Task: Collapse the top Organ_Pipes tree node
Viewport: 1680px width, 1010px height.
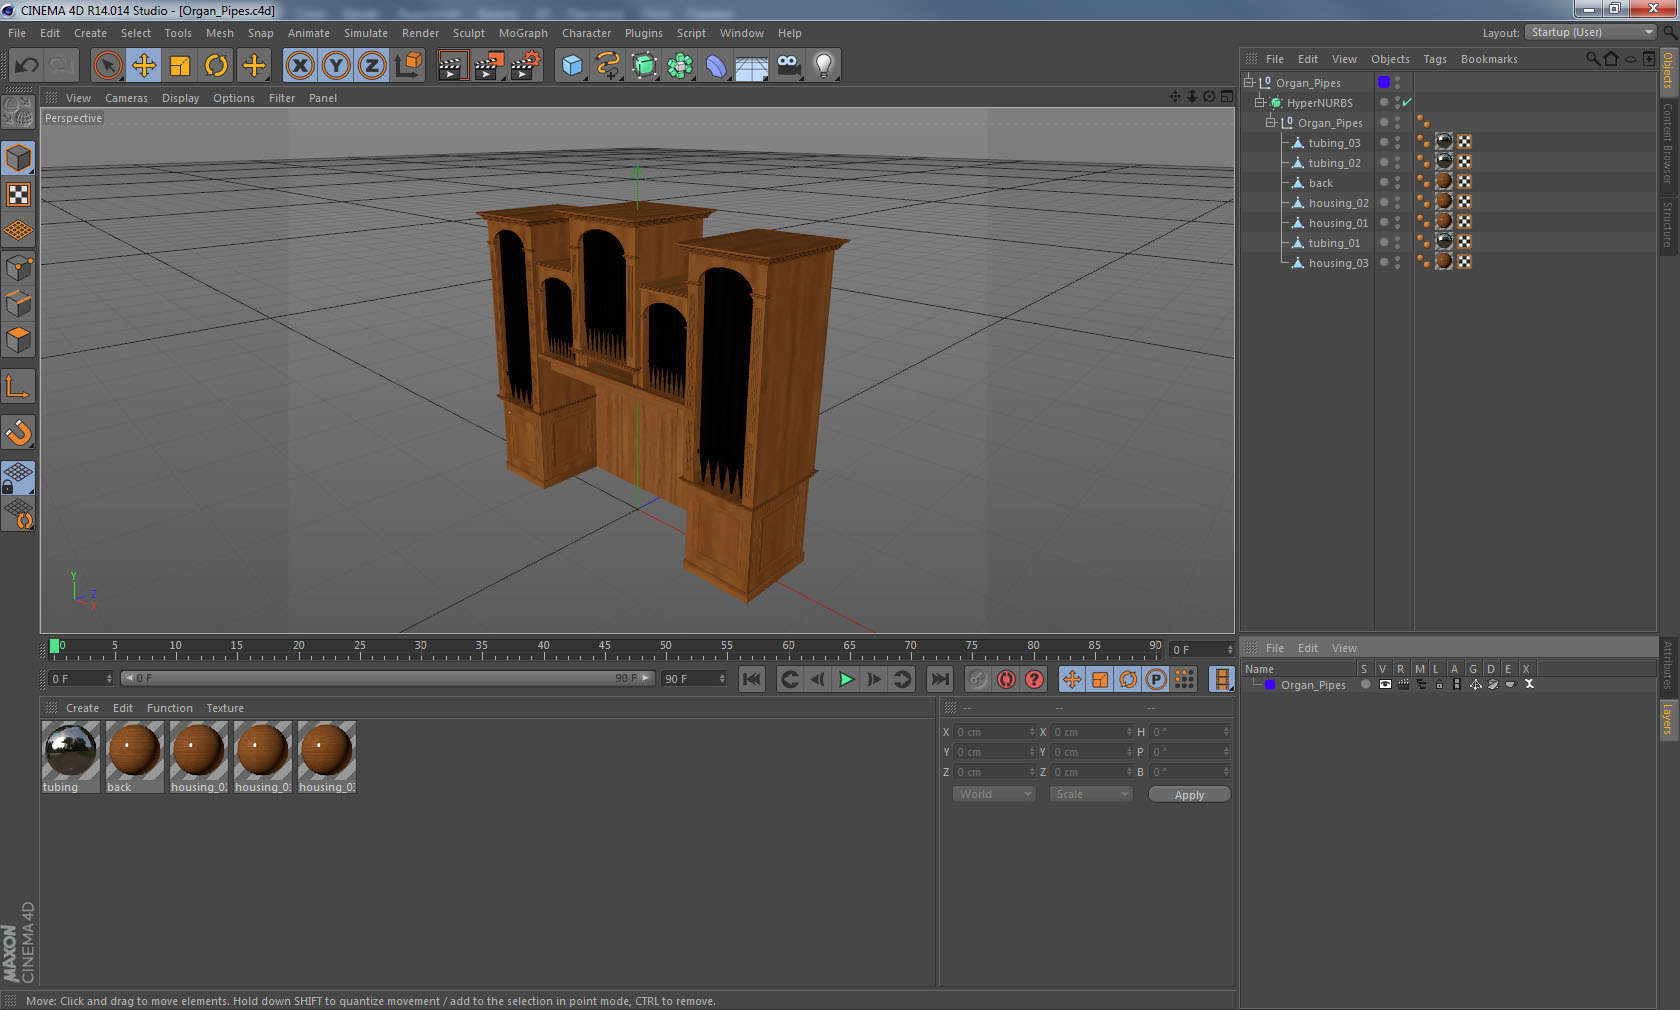Action: tap(1249, 82)
